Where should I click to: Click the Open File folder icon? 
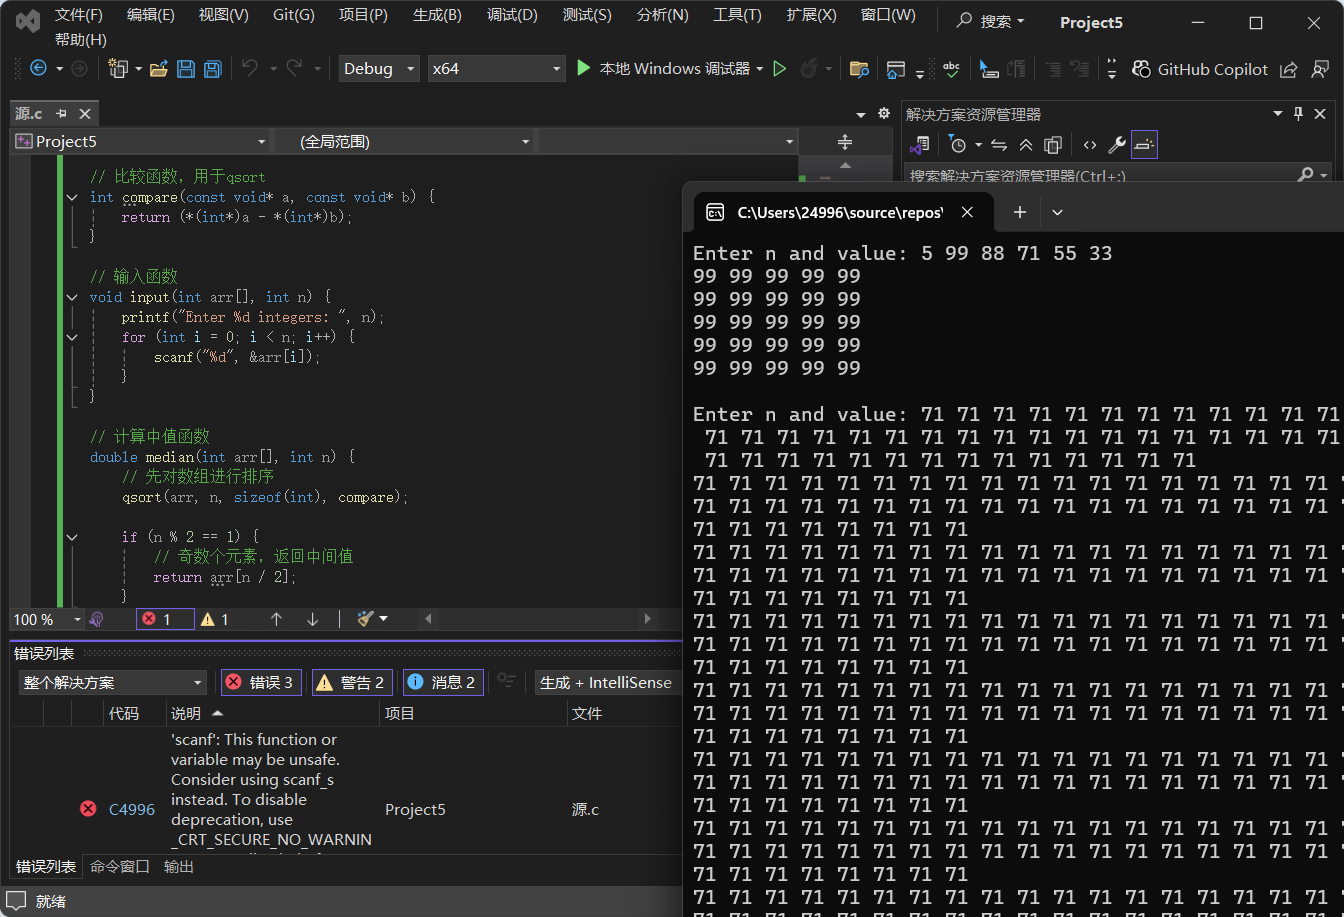pos(158,69)
